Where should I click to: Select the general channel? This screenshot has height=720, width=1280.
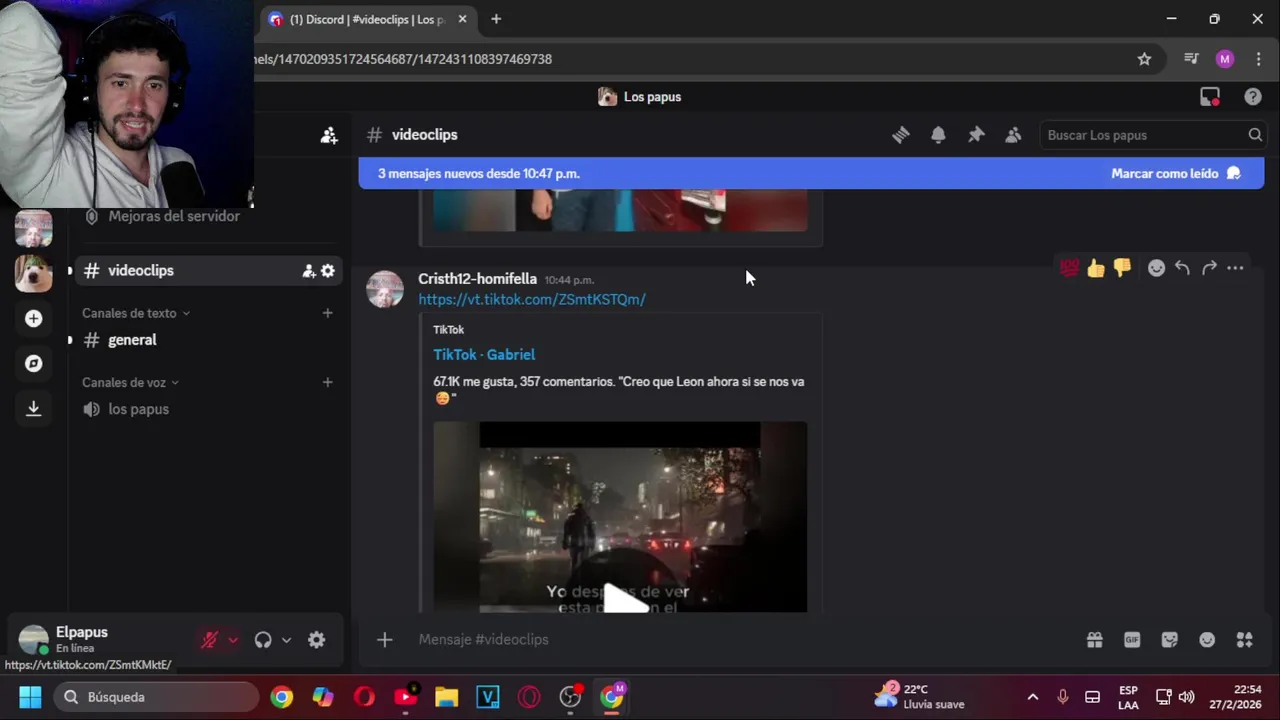coord(208,340)
